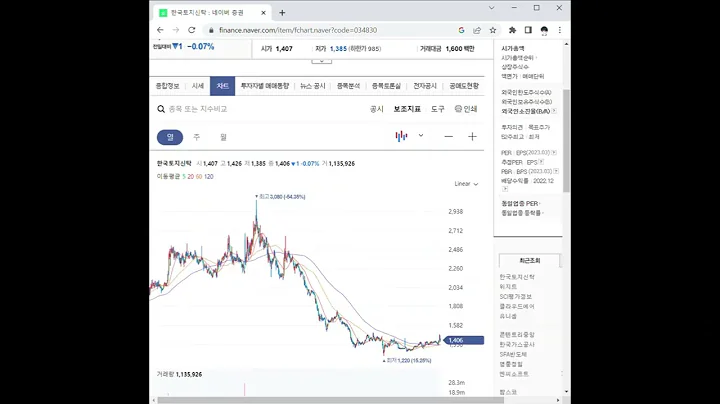Reload the Naver finance page

(x=191, y=30)
